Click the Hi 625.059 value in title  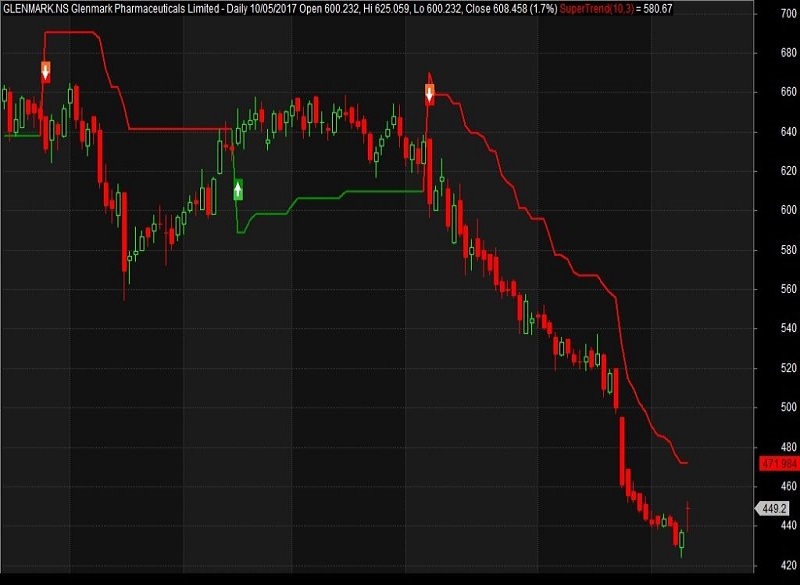[x=386, y=9]
